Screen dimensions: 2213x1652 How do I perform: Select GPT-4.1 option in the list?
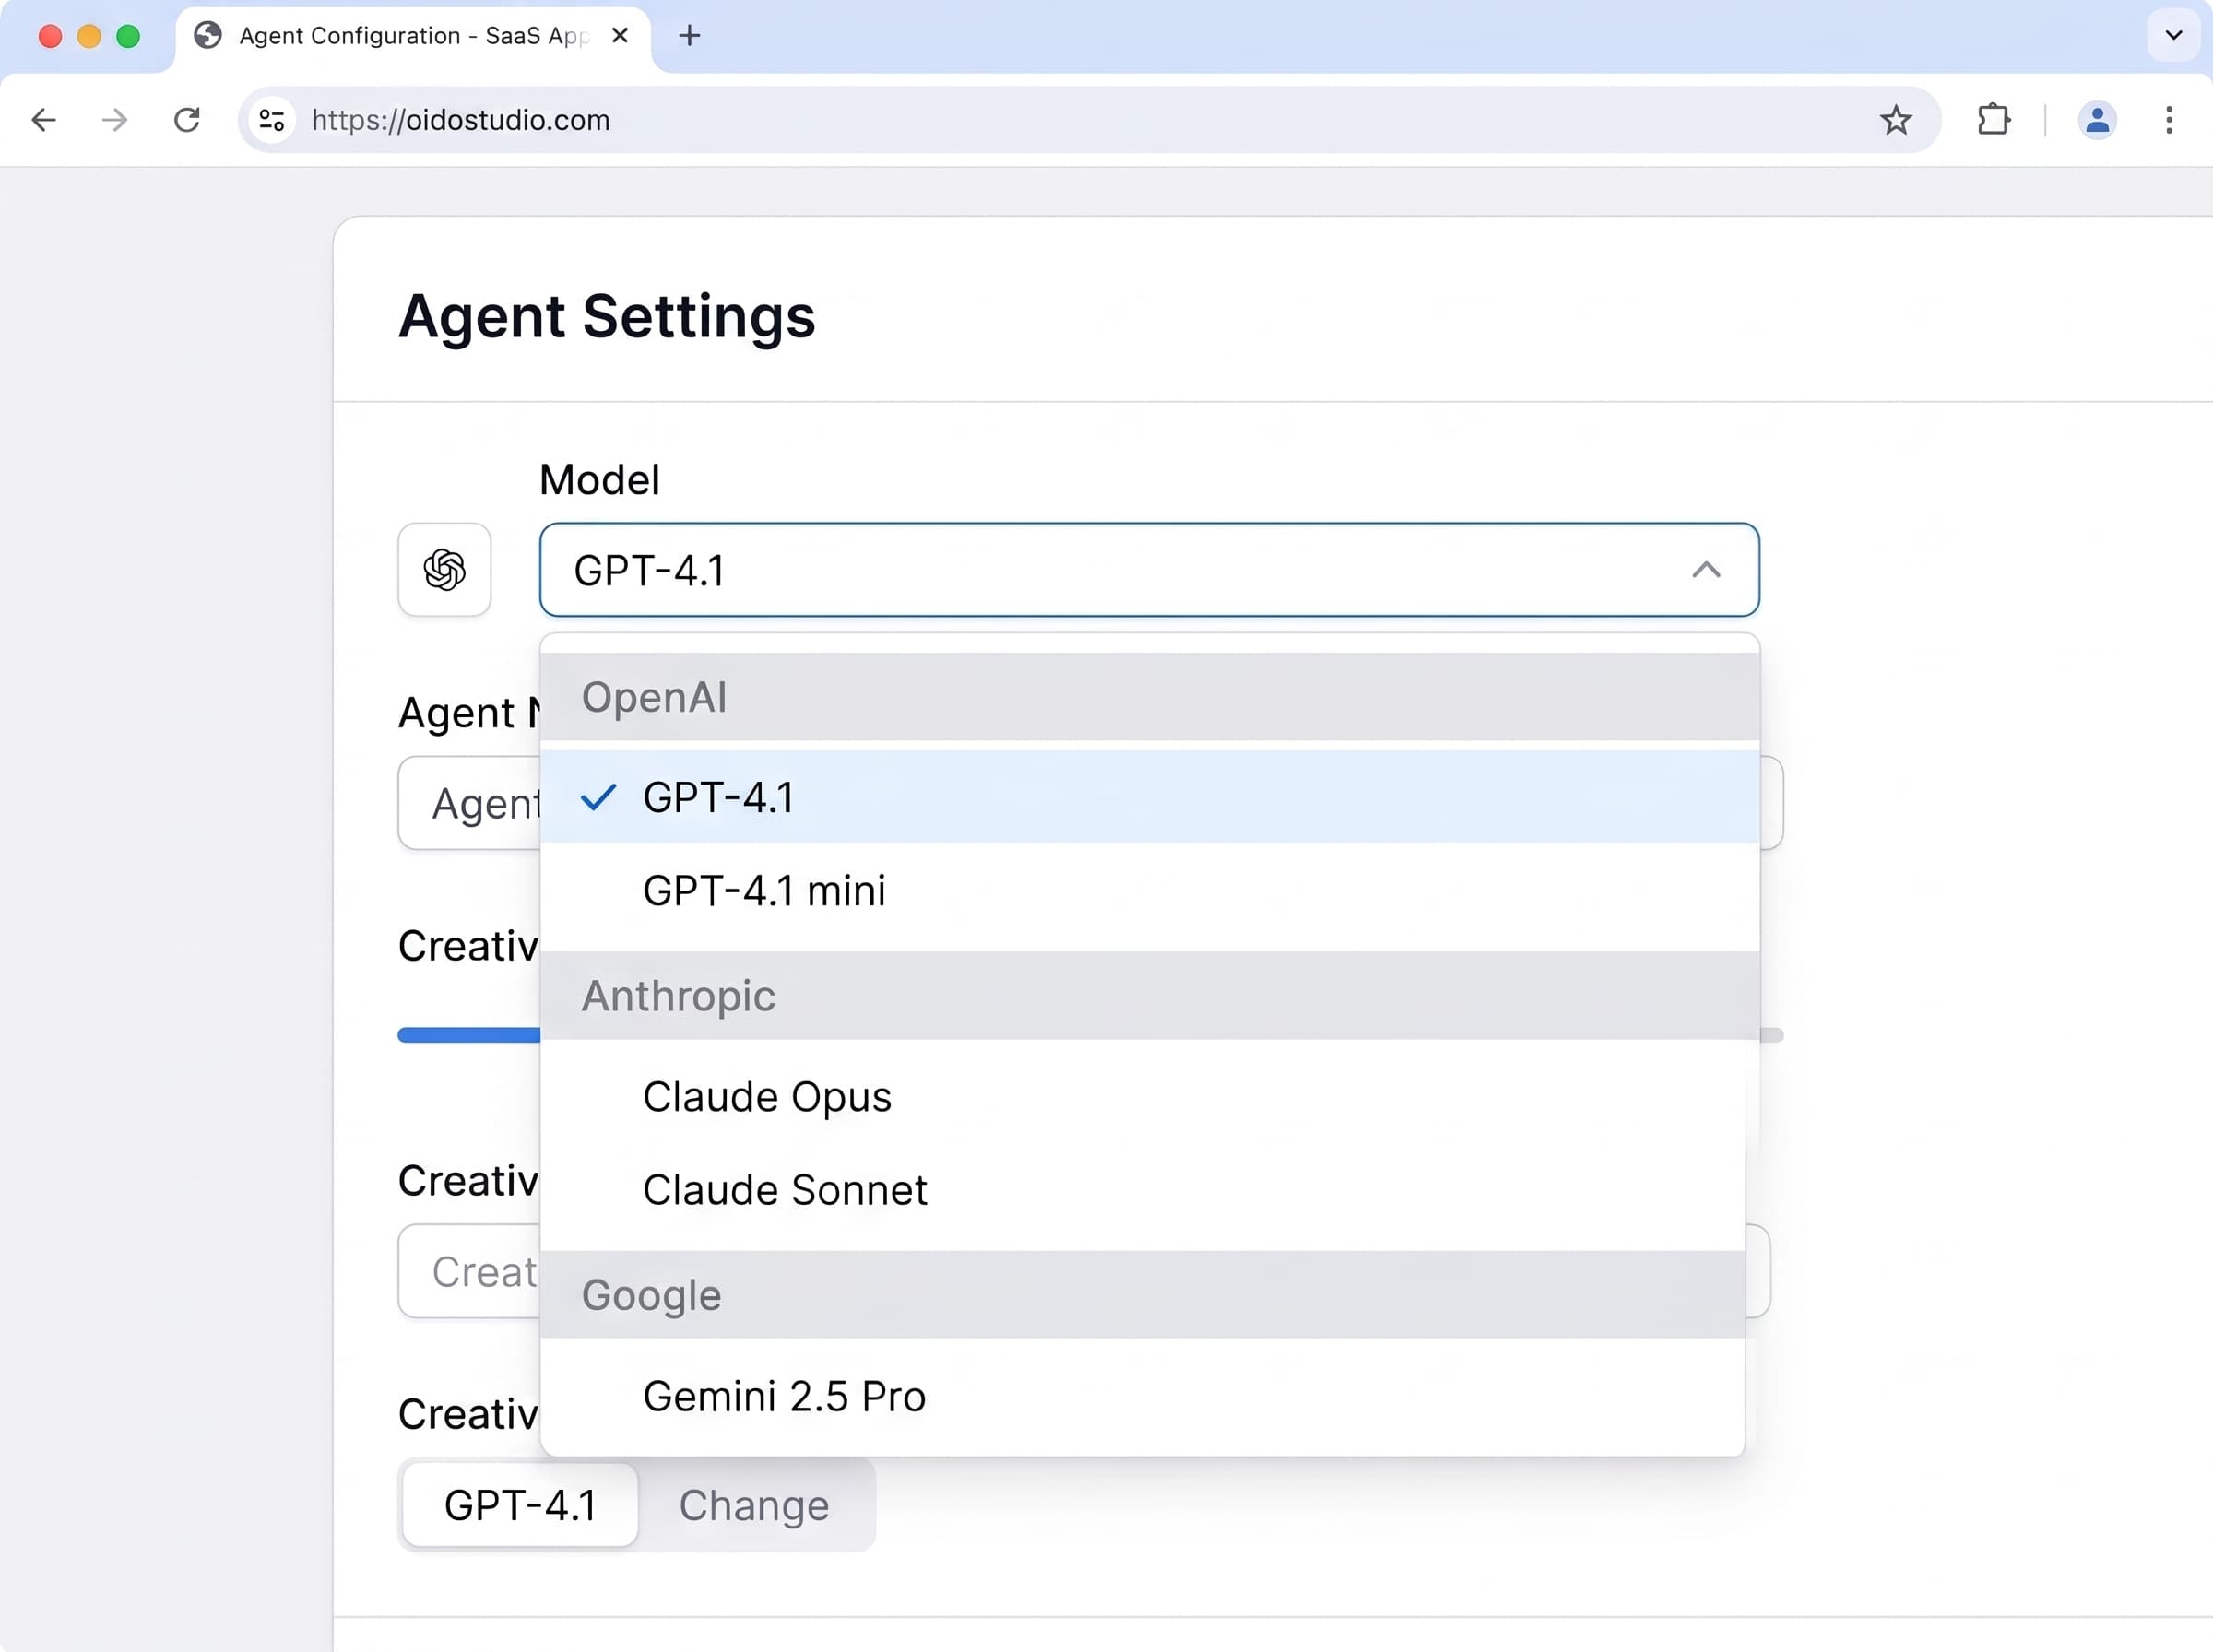(x=1149, y=797)
